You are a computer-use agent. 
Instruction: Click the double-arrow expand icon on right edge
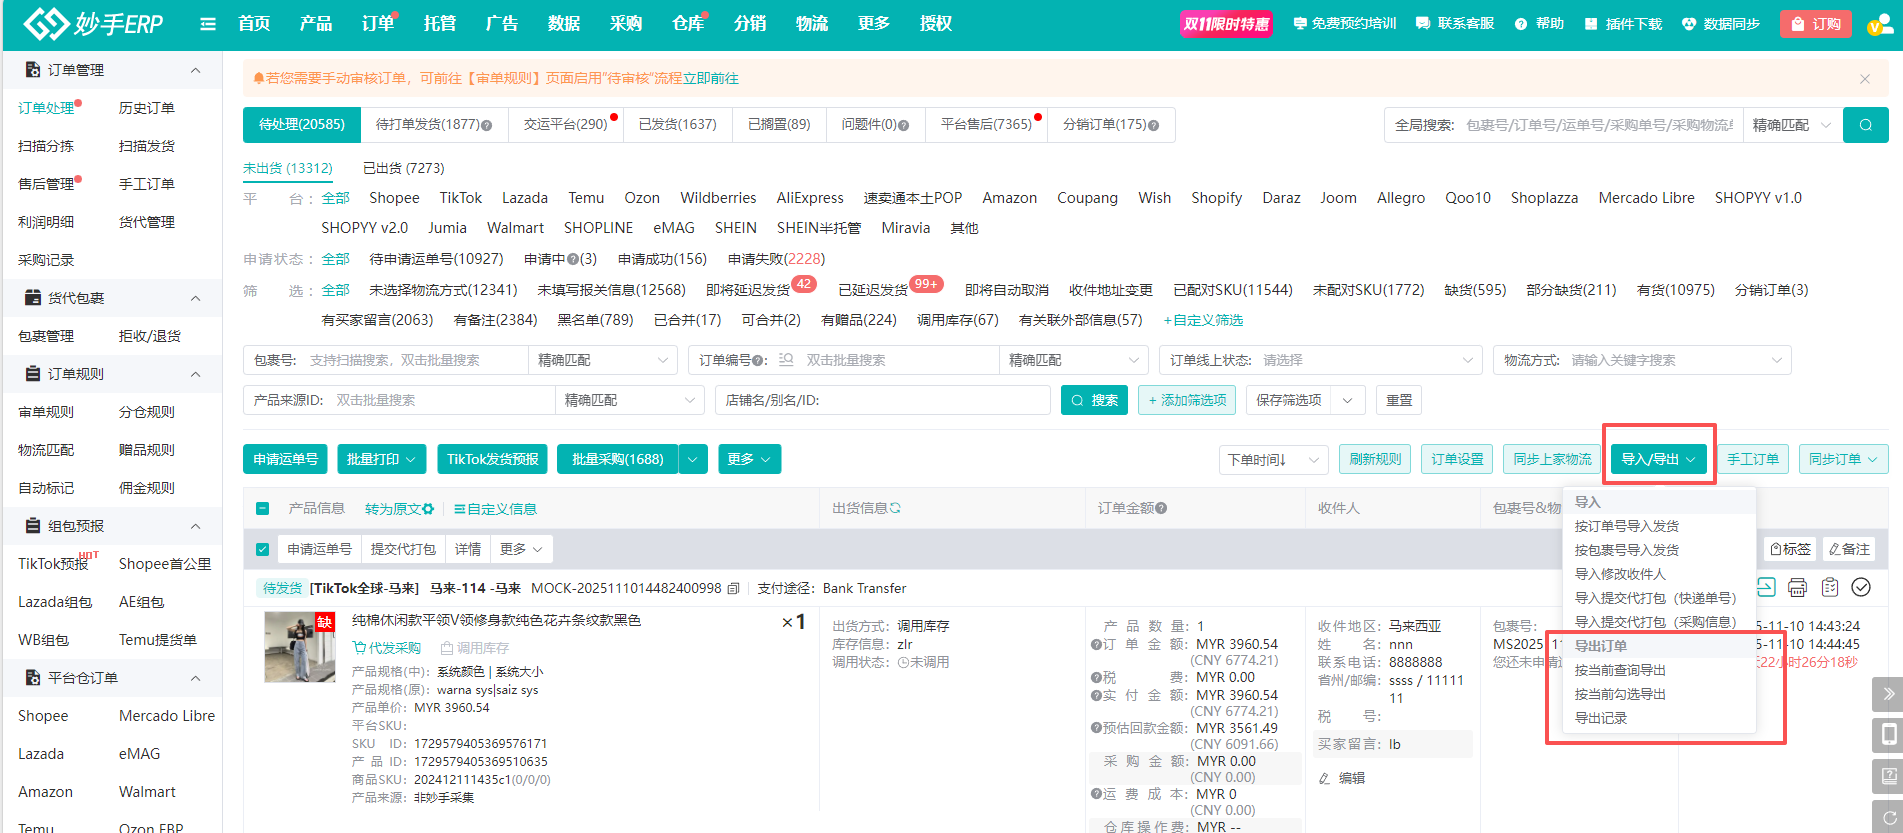1888,694
